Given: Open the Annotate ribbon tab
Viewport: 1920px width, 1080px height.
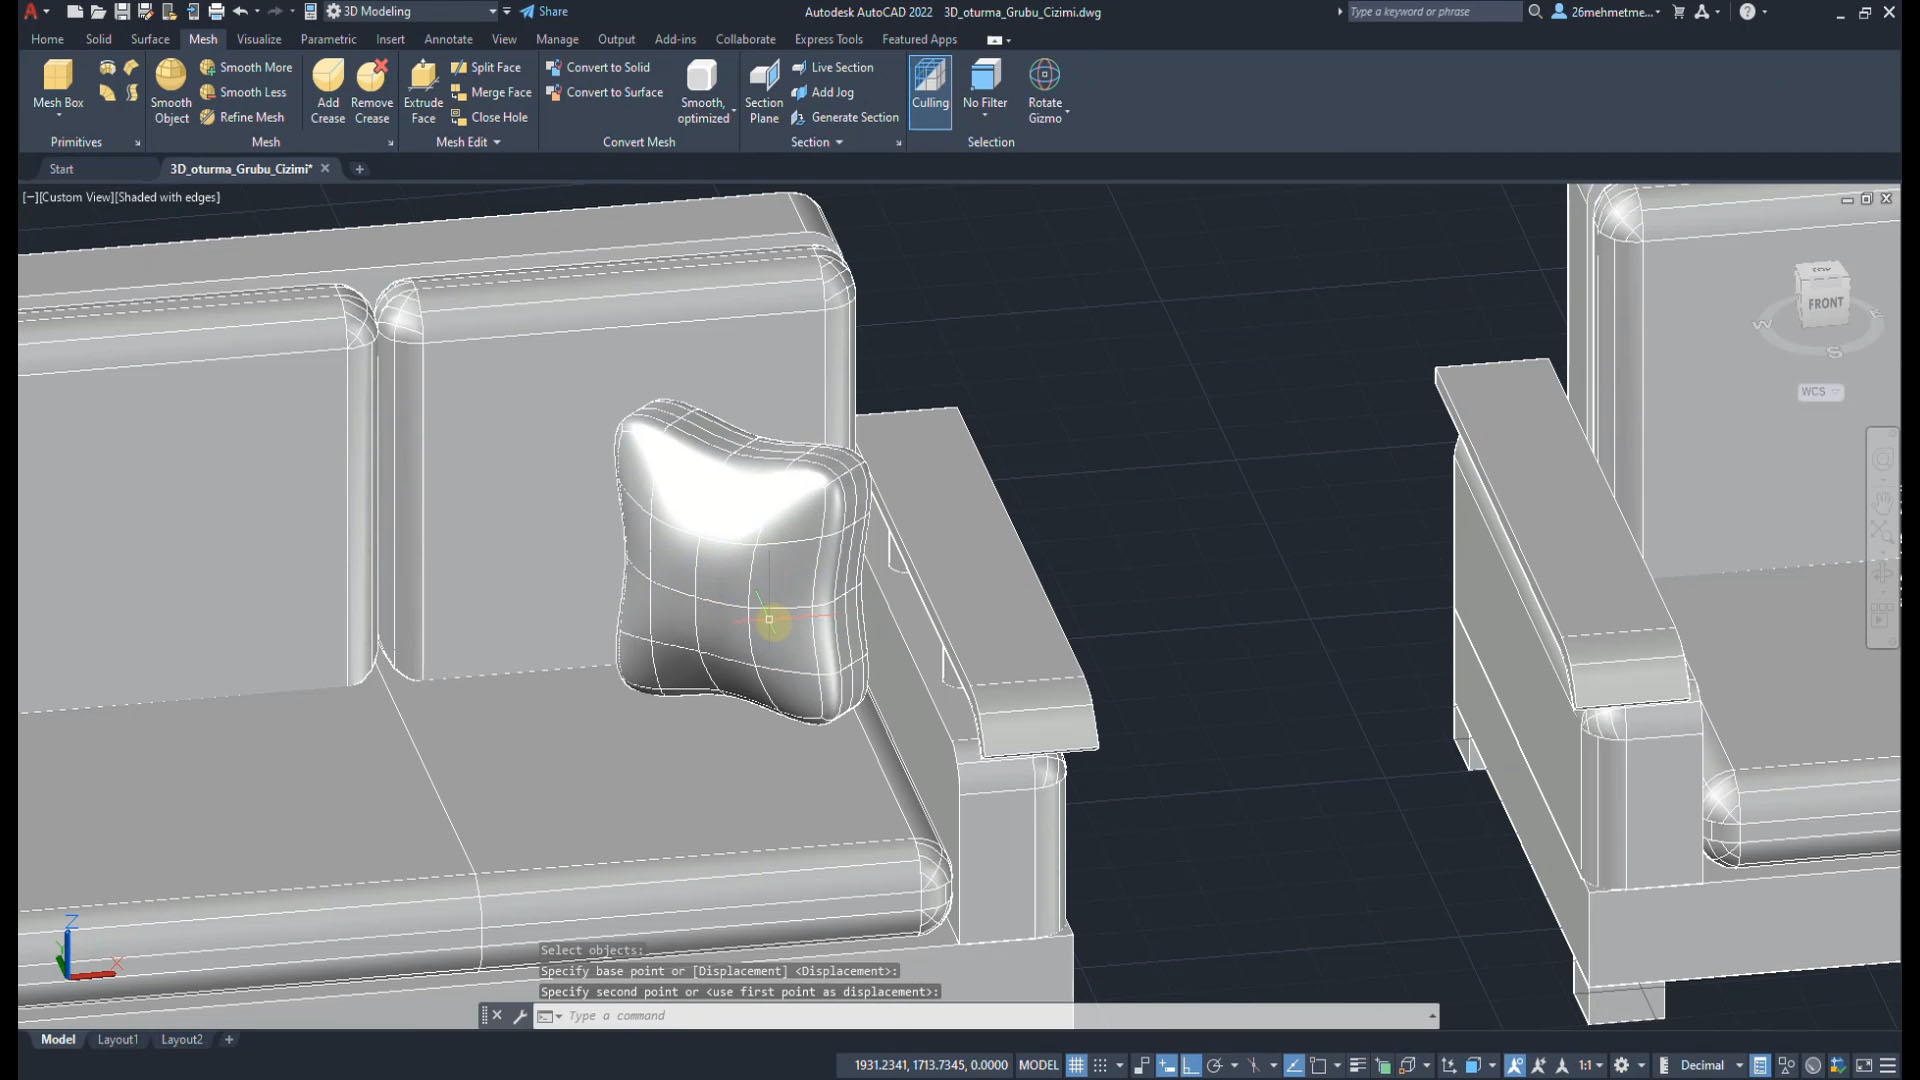Looking at the screenshot, I should (x=448, y=39).
